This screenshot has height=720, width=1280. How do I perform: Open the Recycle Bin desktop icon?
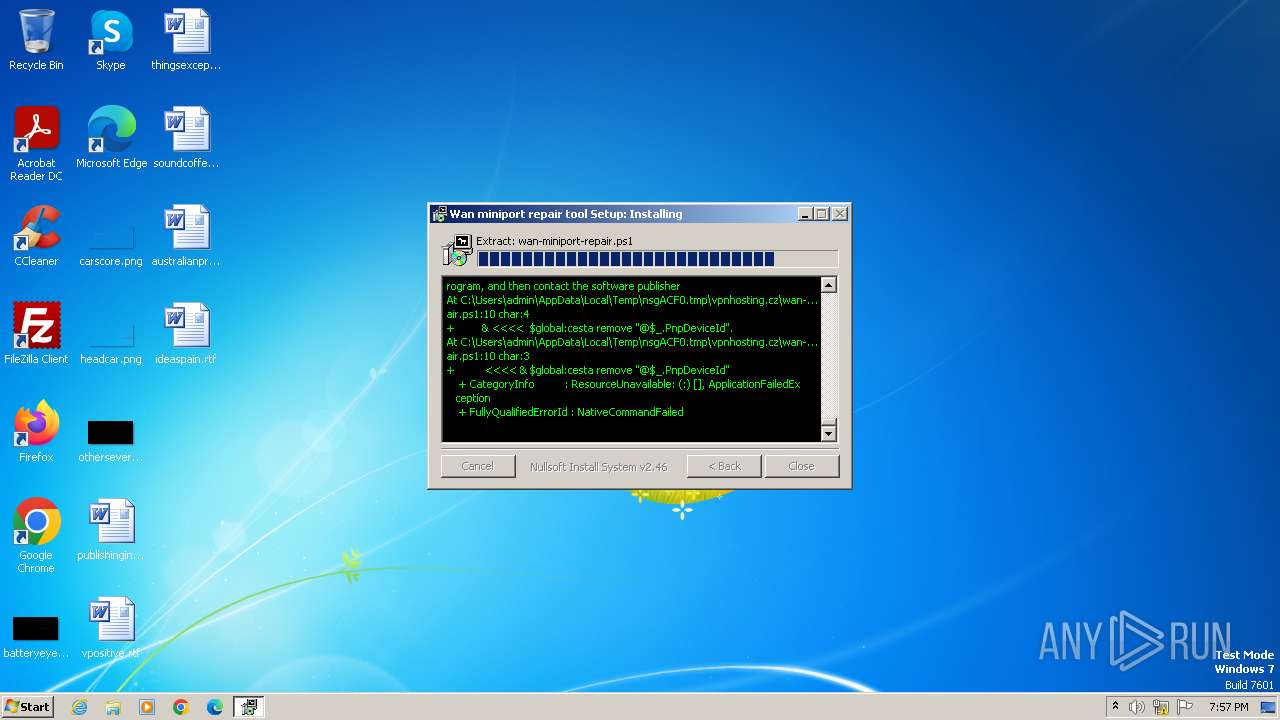coord(36,40)
